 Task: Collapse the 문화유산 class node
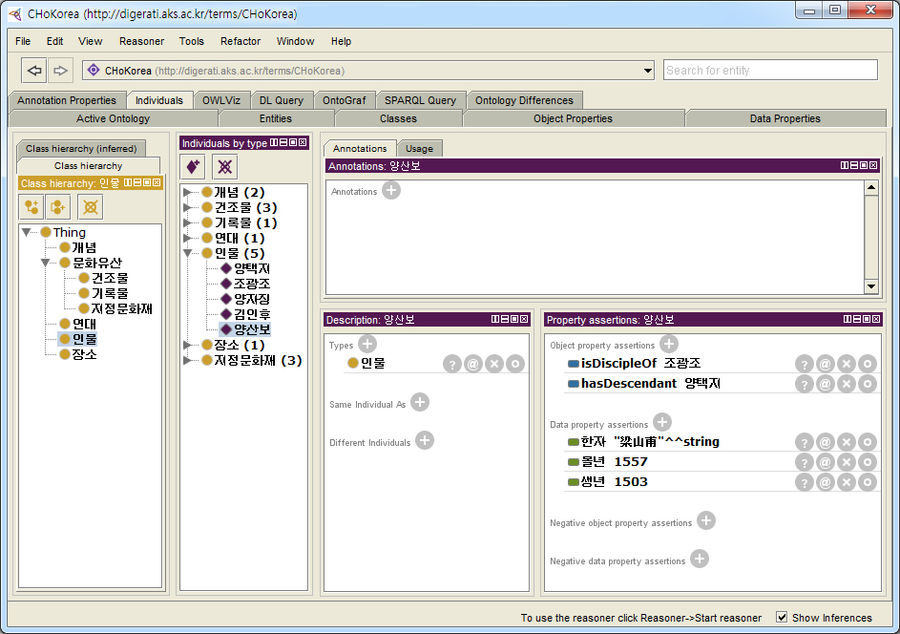click(x=46, y=262)
